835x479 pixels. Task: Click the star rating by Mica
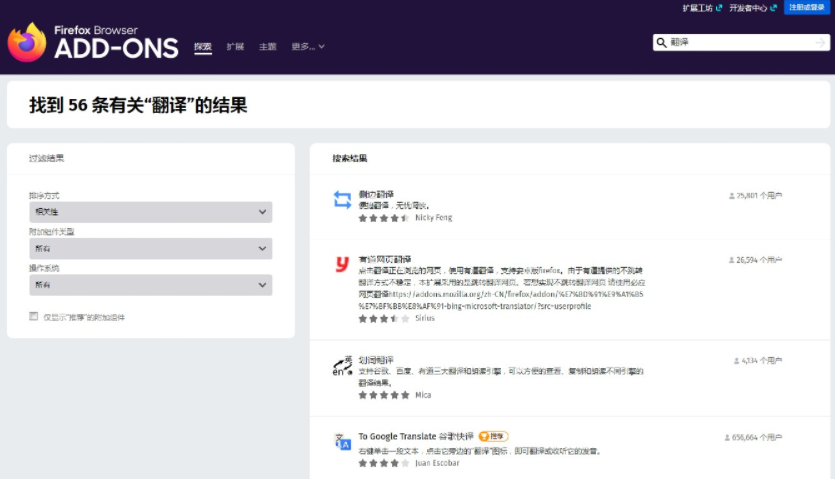click(x=384, y=395)
